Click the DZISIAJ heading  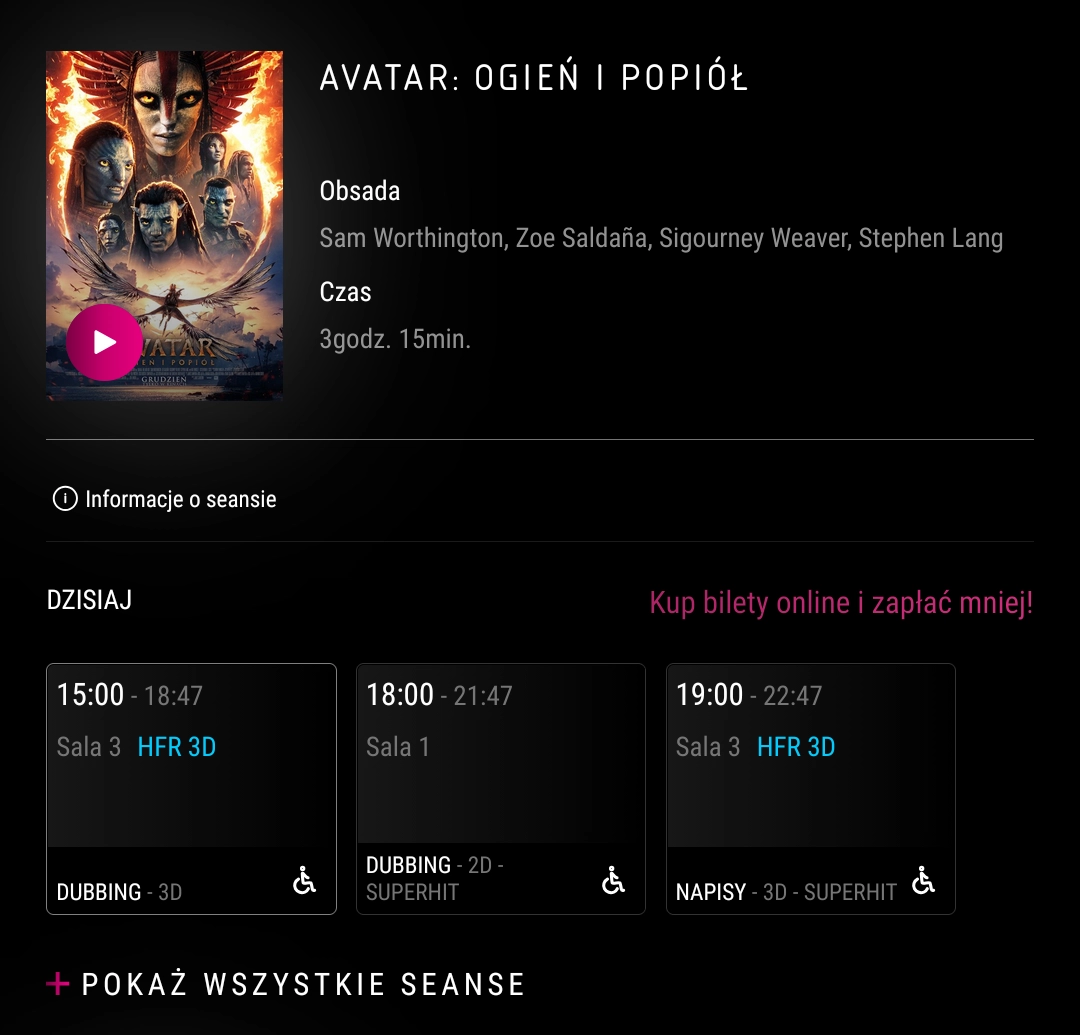pyautogui.click(x=90, y=600)
